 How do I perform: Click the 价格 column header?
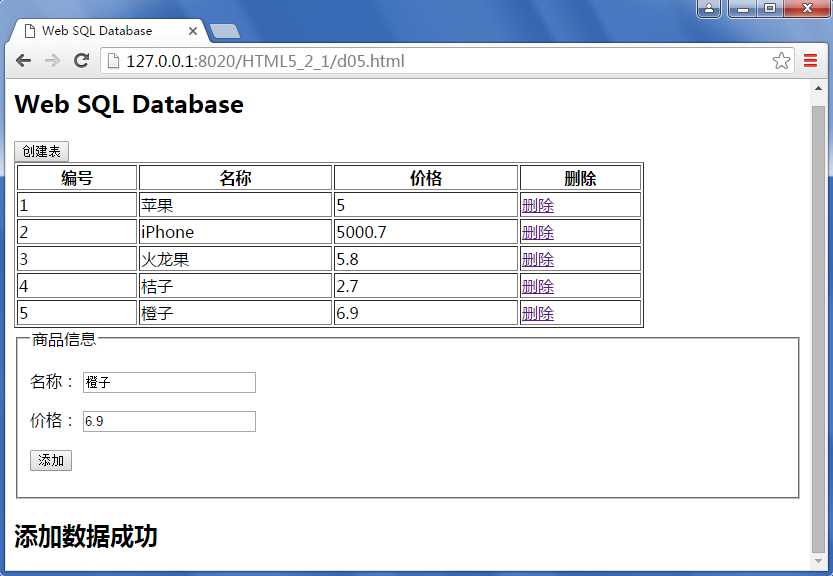click(x=426, y=177)
